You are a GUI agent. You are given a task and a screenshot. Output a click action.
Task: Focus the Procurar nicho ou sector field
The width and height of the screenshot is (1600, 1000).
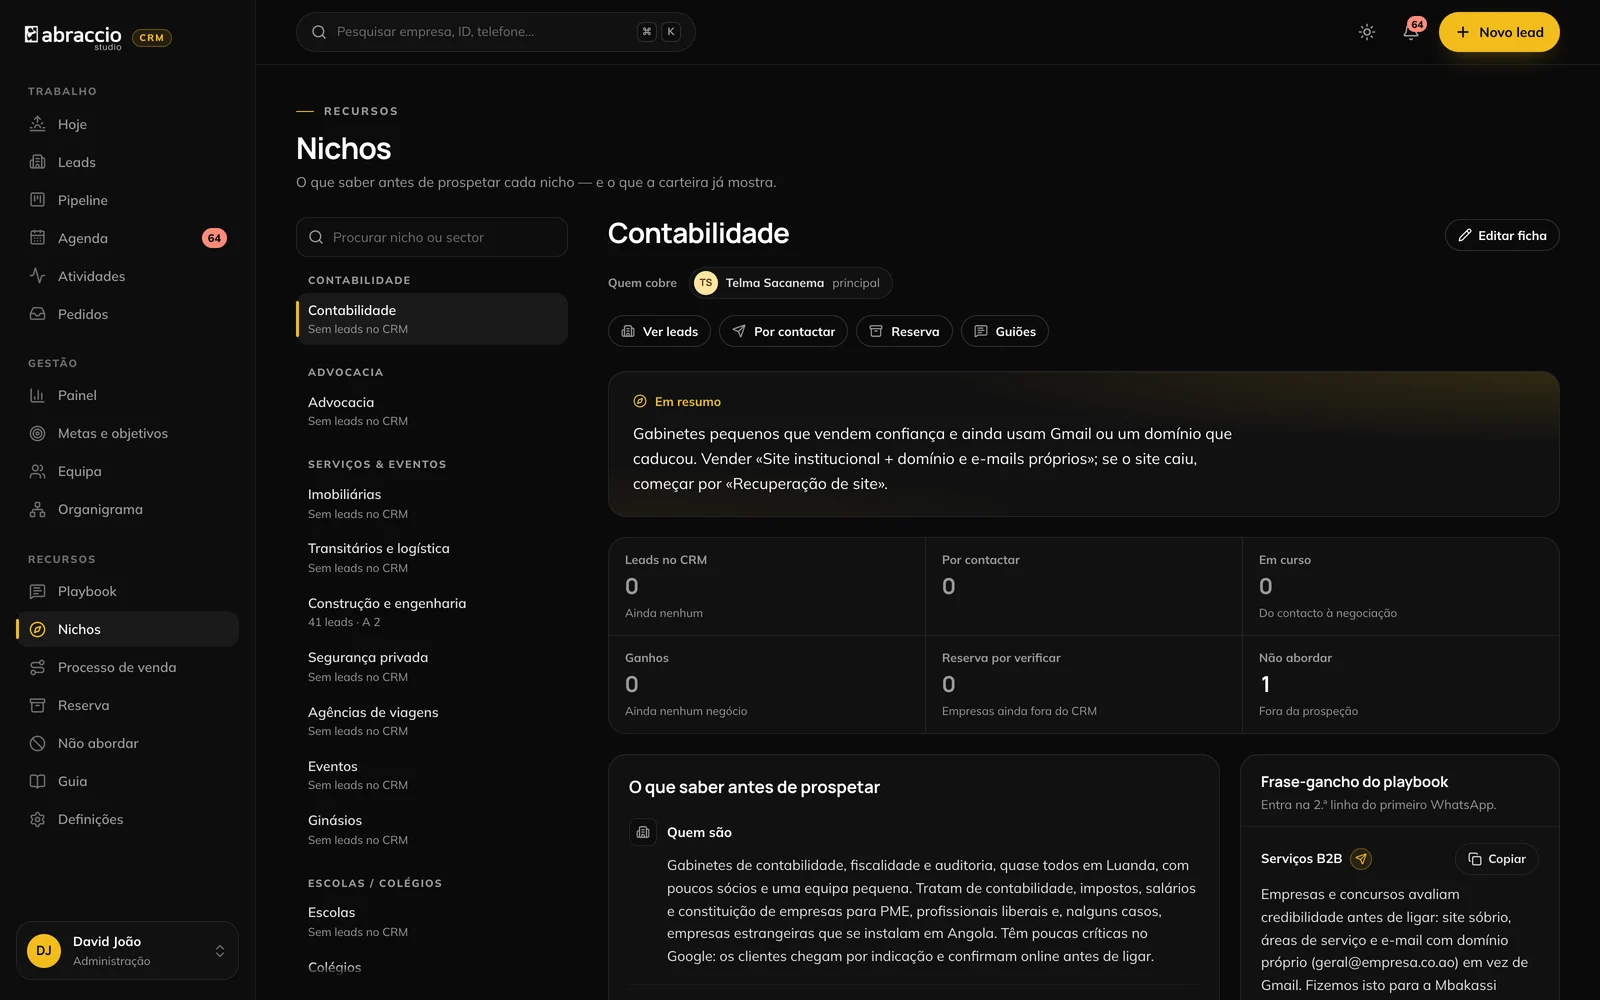432,237
